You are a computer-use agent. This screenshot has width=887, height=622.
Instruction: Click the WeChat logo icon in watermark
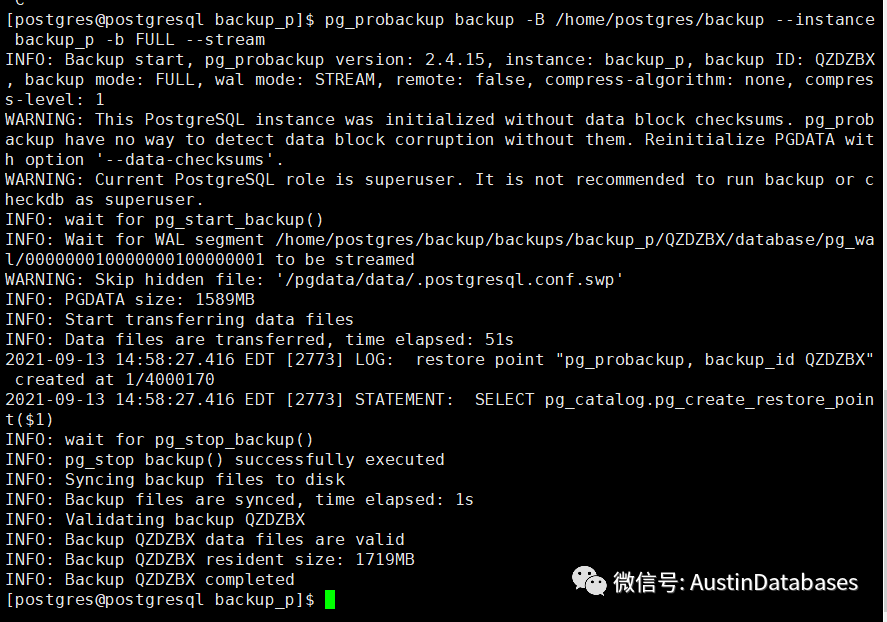[x=589, y=579]
